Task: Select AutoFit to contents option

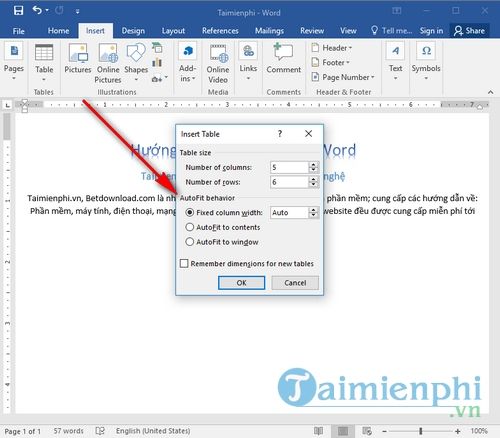Action: [223, 227]
